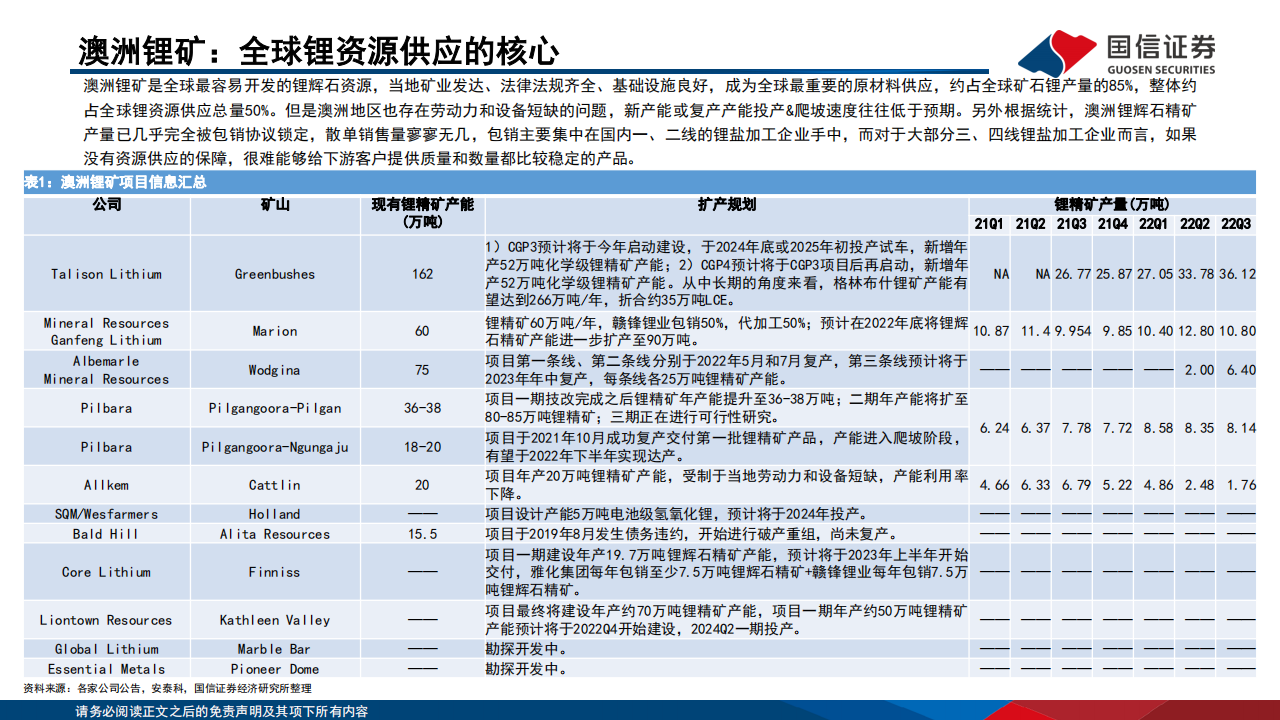Screen dimensions: 1280x720
Task: Select the Pilgangoora-Pilgan mine cell
Action: click(274, 408)
